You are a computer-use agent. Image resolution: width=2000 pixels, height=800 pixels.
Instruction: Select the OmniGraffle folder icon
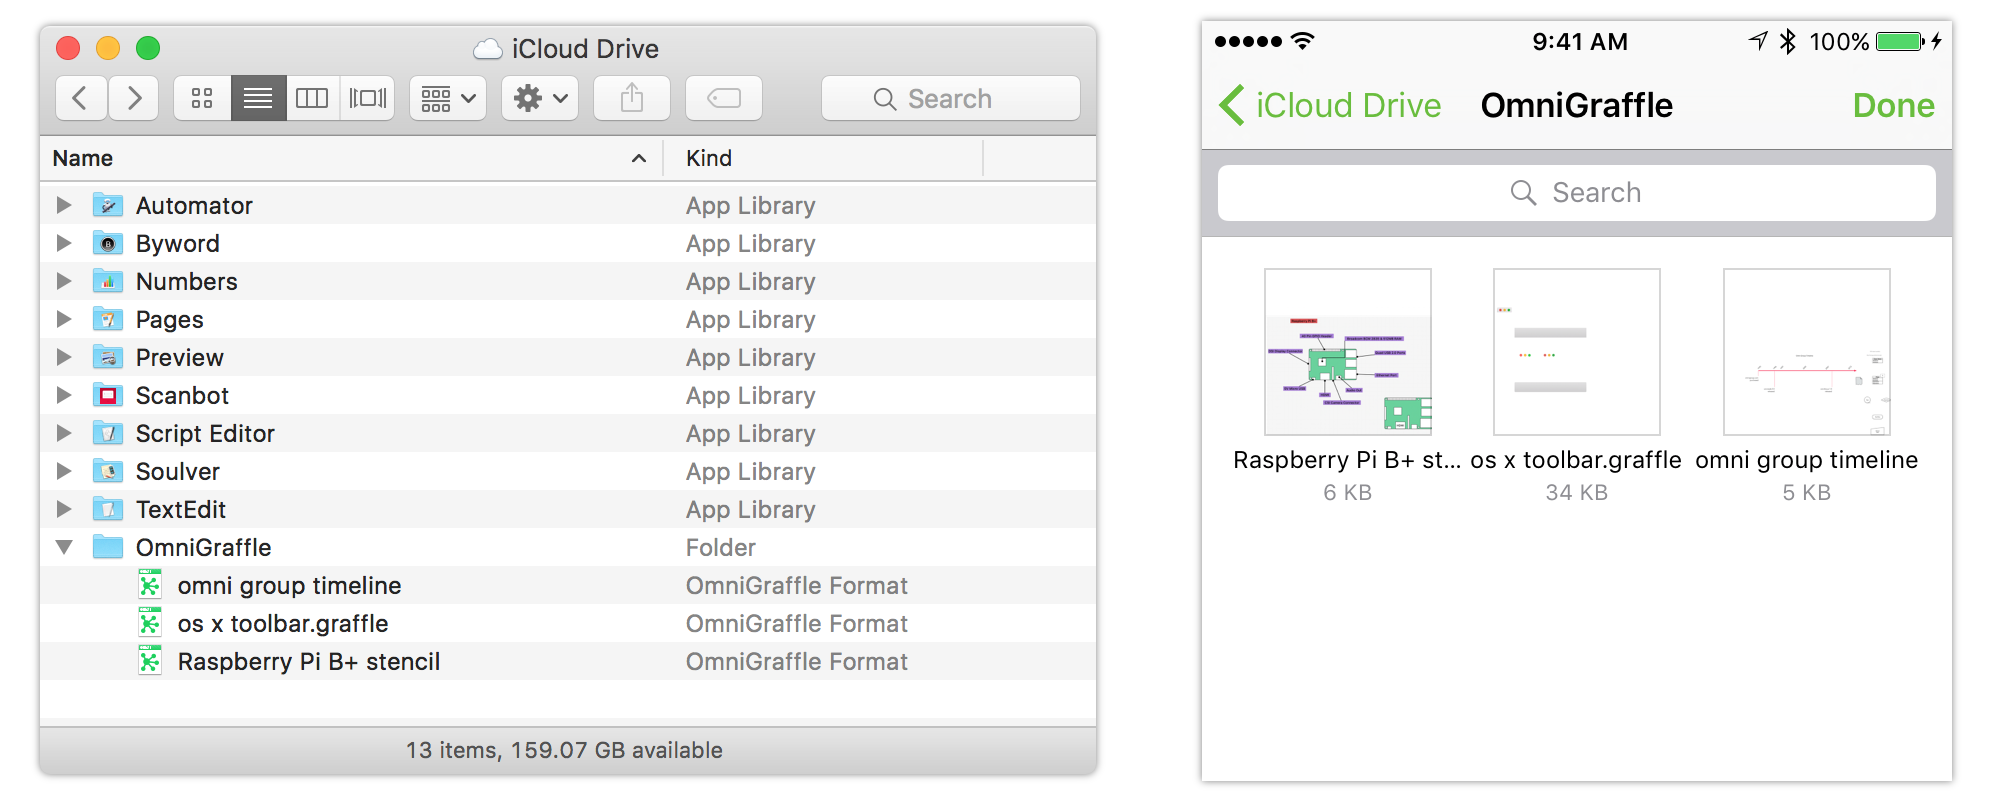108,547
